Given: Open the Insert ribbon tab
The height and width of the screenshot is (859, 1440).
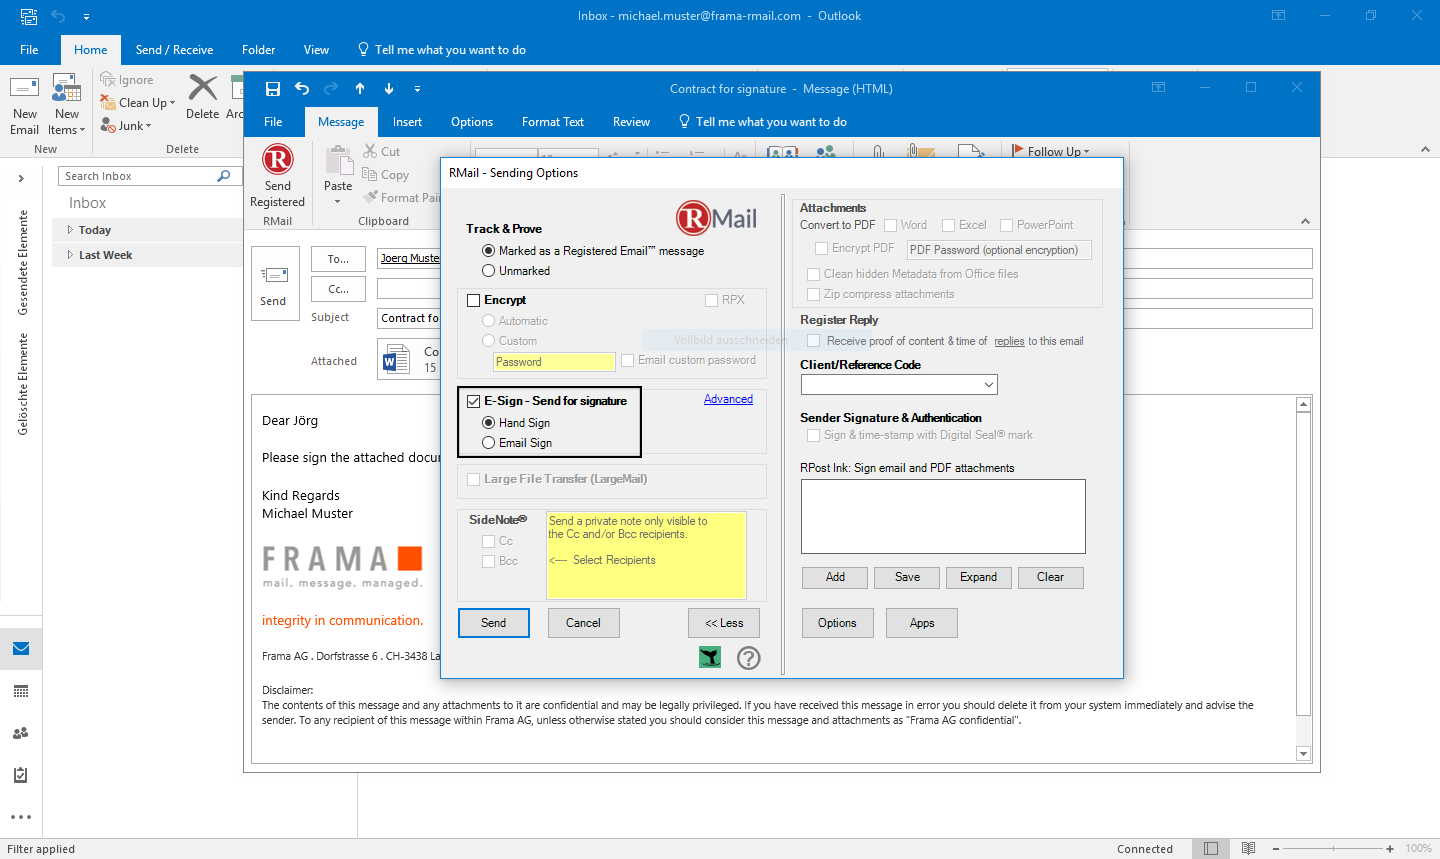Looking at the screenshot, I should tap(407, 122).
